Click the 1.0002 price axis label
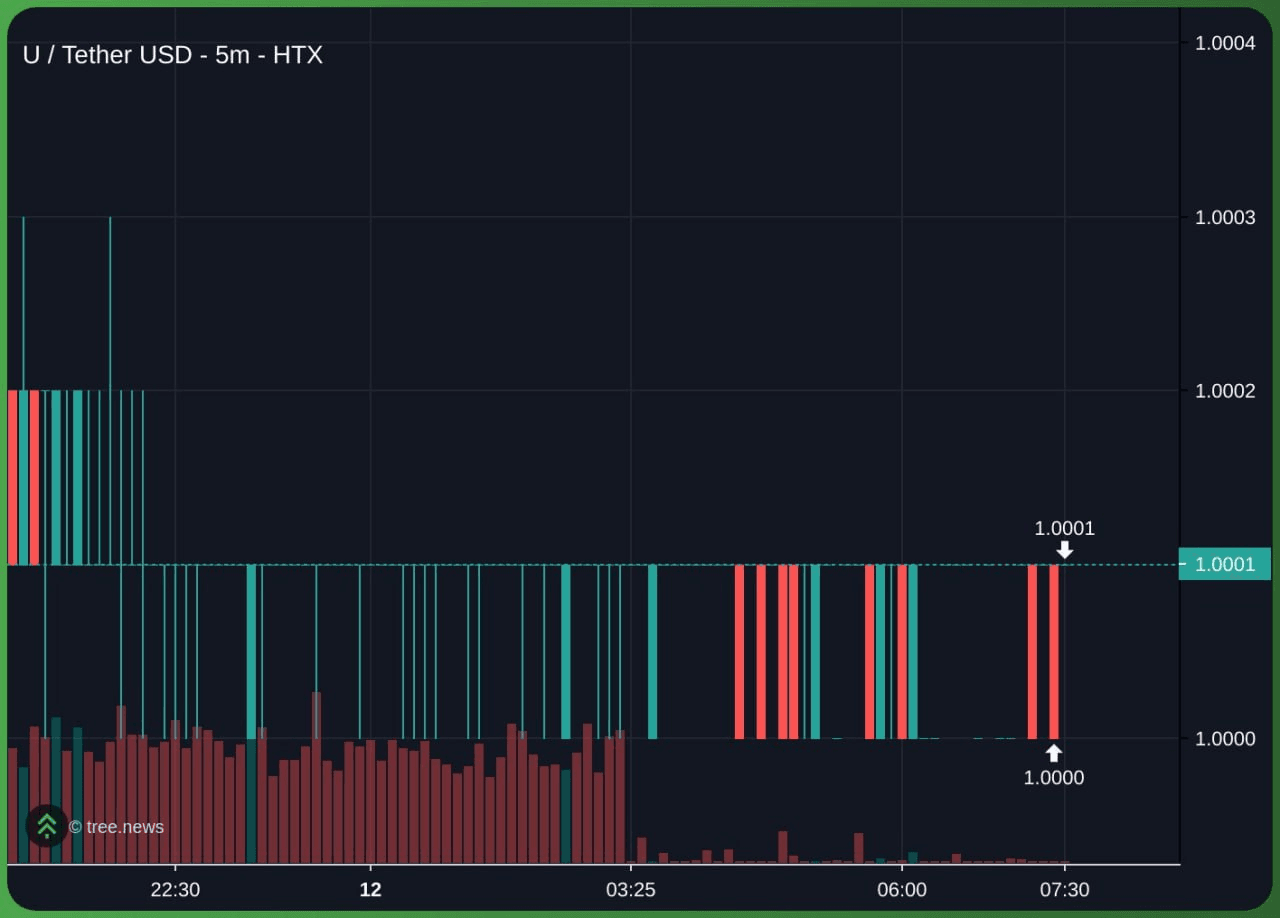Viewport: 1280px width, 918px height. coord(1225,391)
